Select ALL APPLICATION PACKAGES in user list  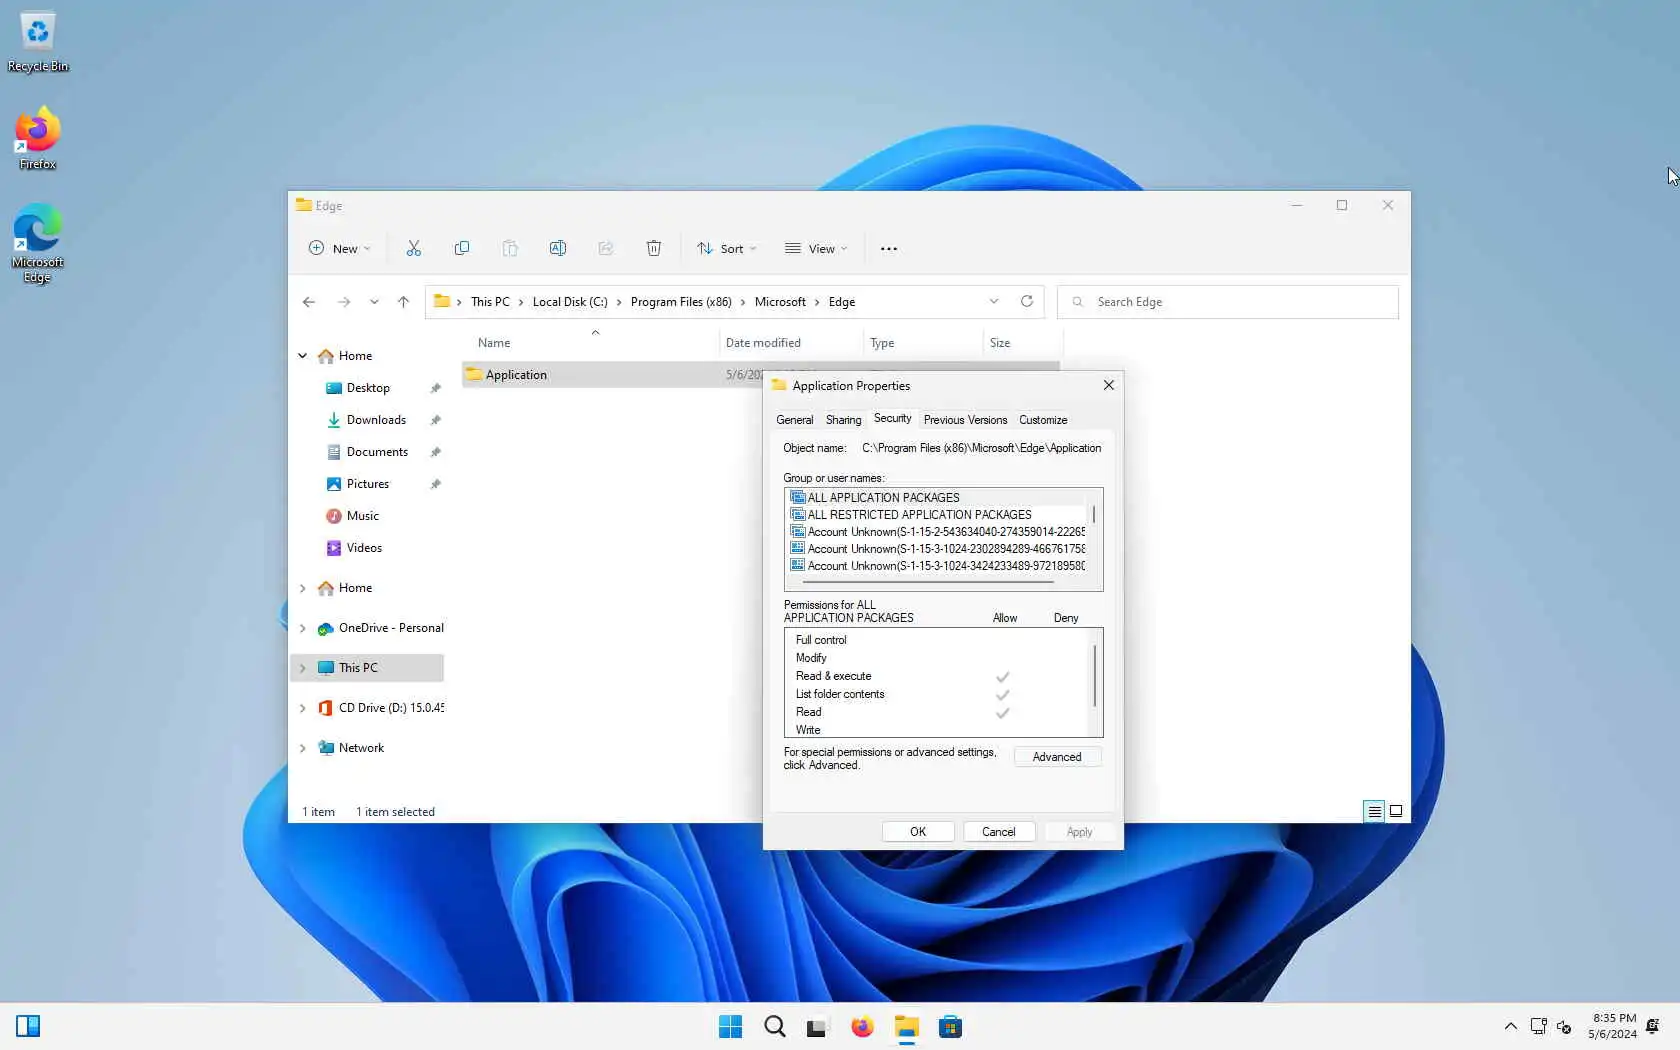click(937, 497)
